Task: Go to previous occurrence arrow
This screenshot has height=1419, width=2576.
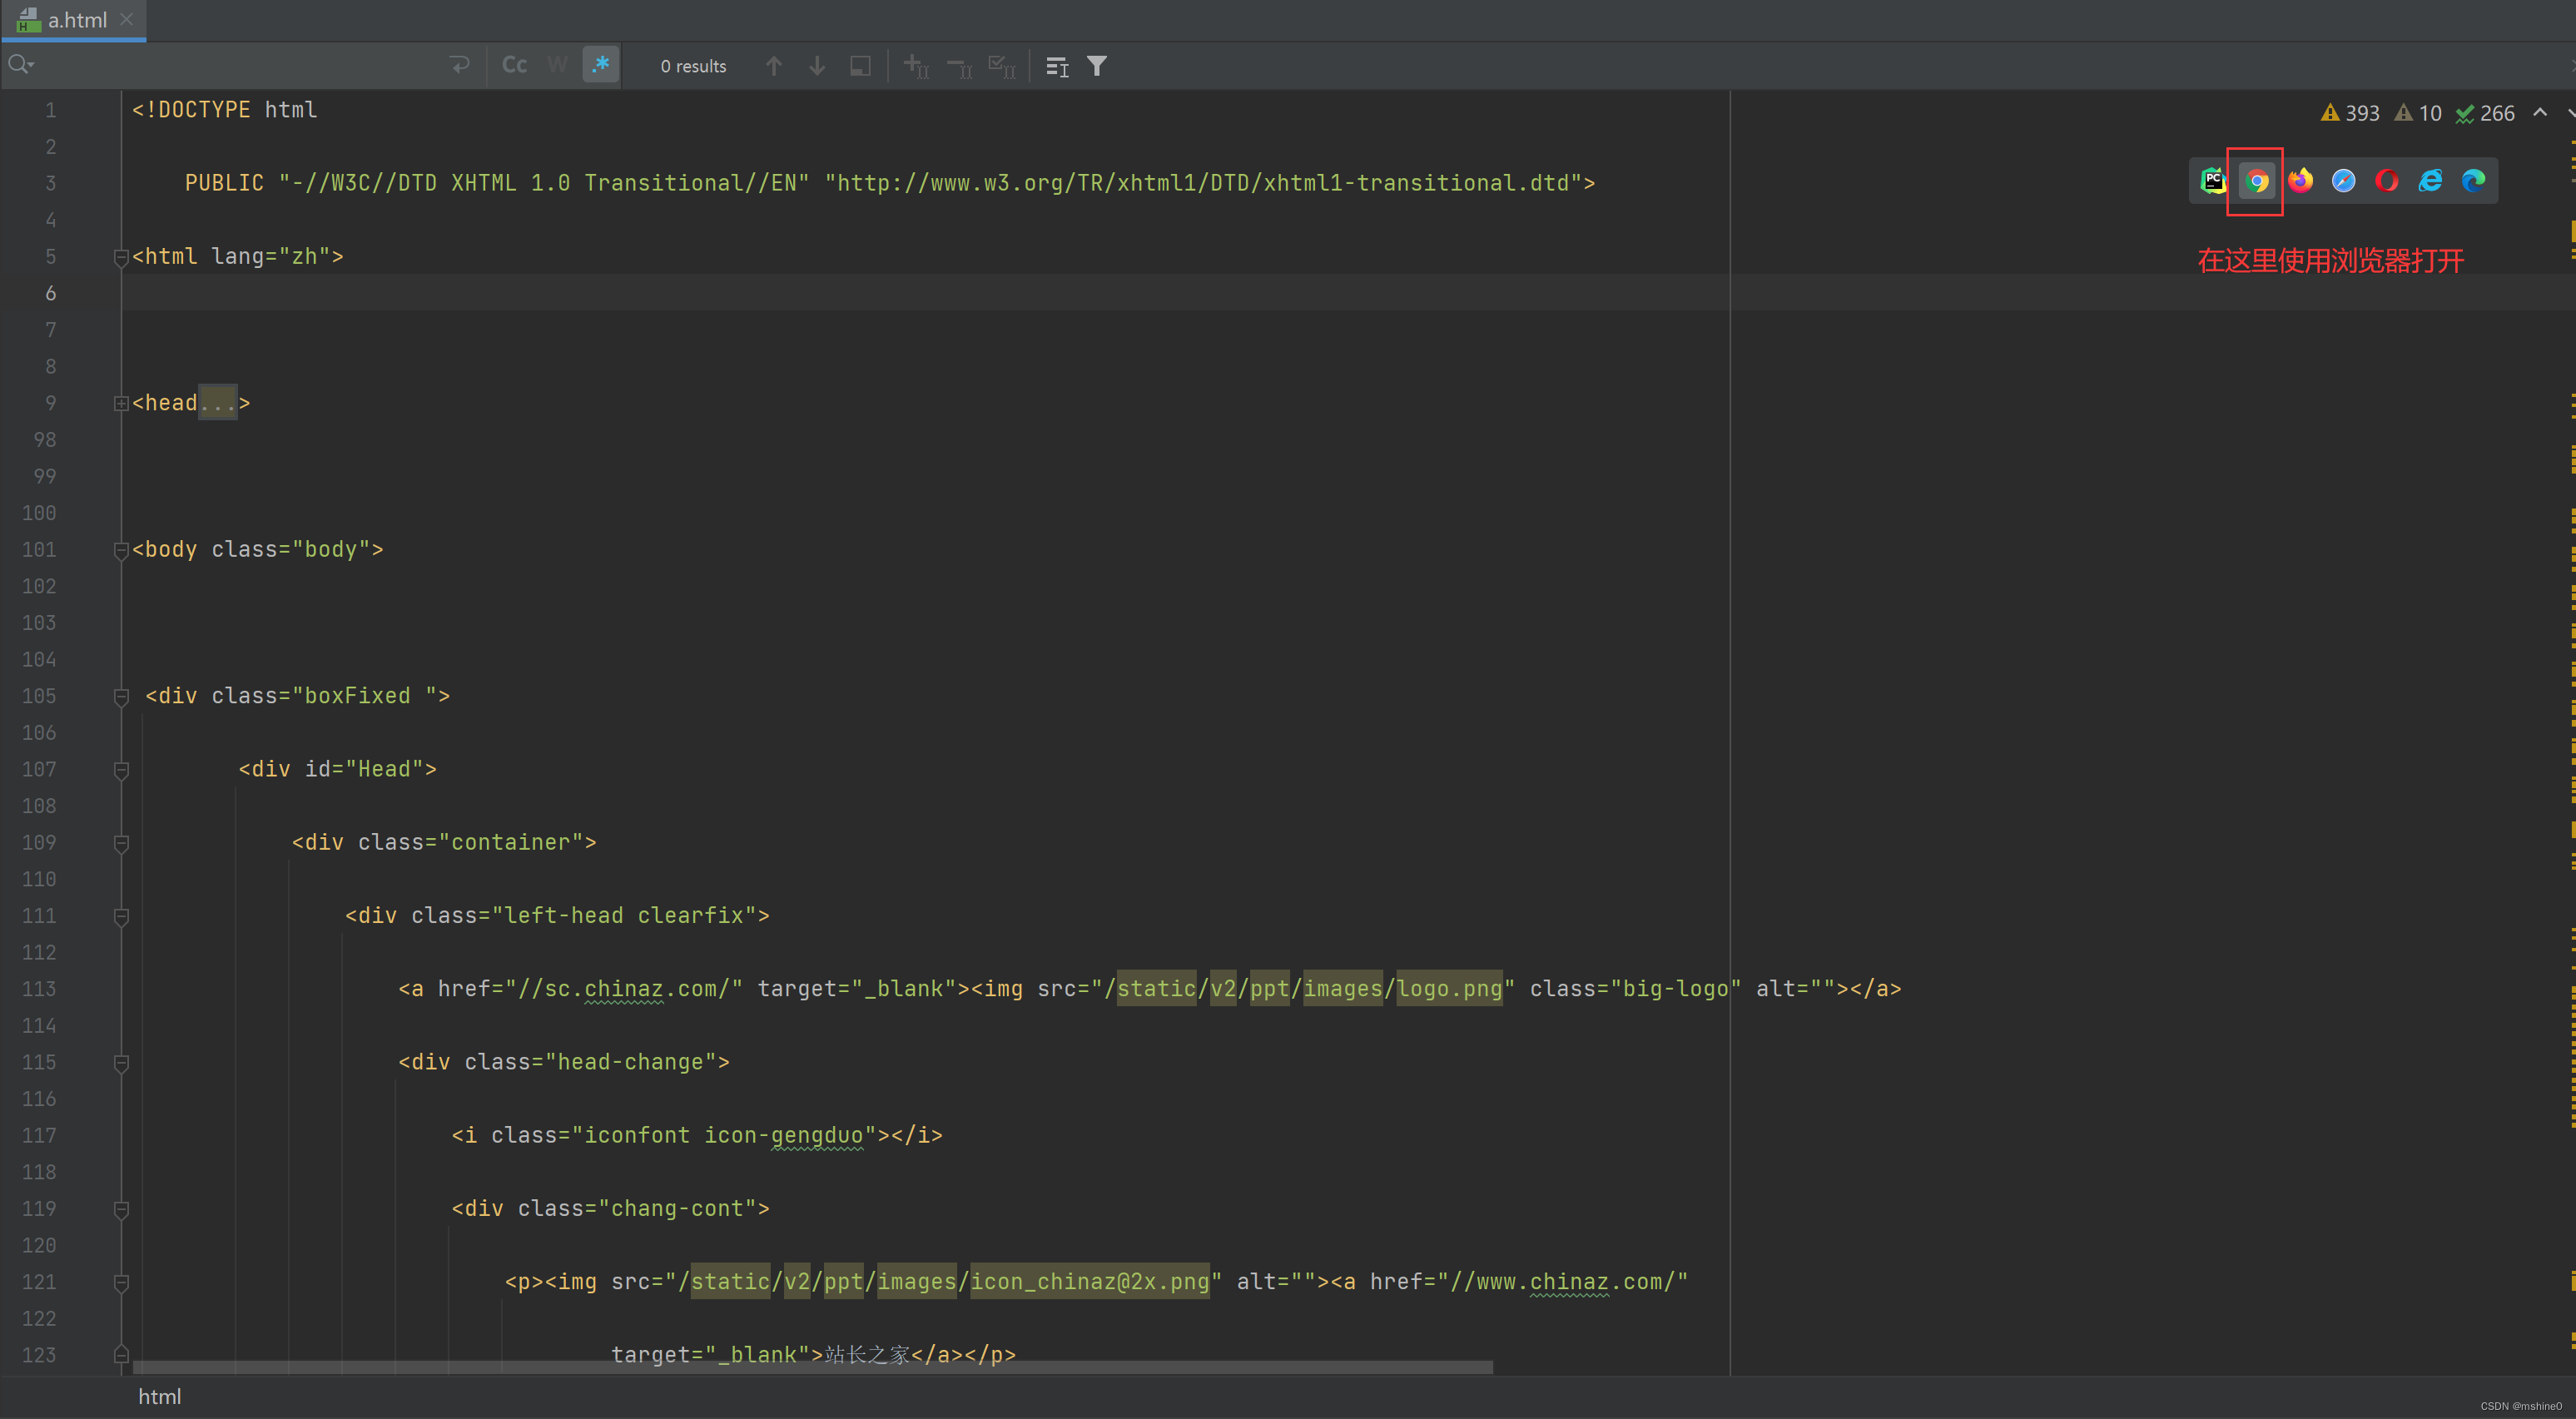Action: click(x=773, y=66)
